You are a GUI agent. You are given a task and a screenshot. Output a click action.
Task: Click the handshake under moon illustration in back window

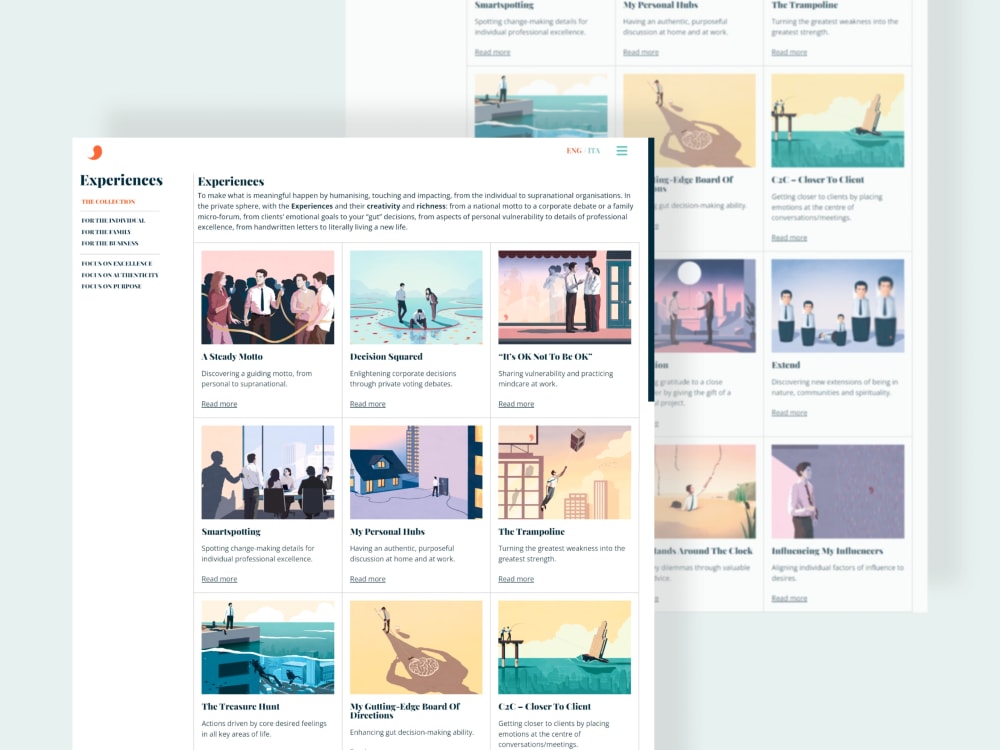(x=705, y=305)
